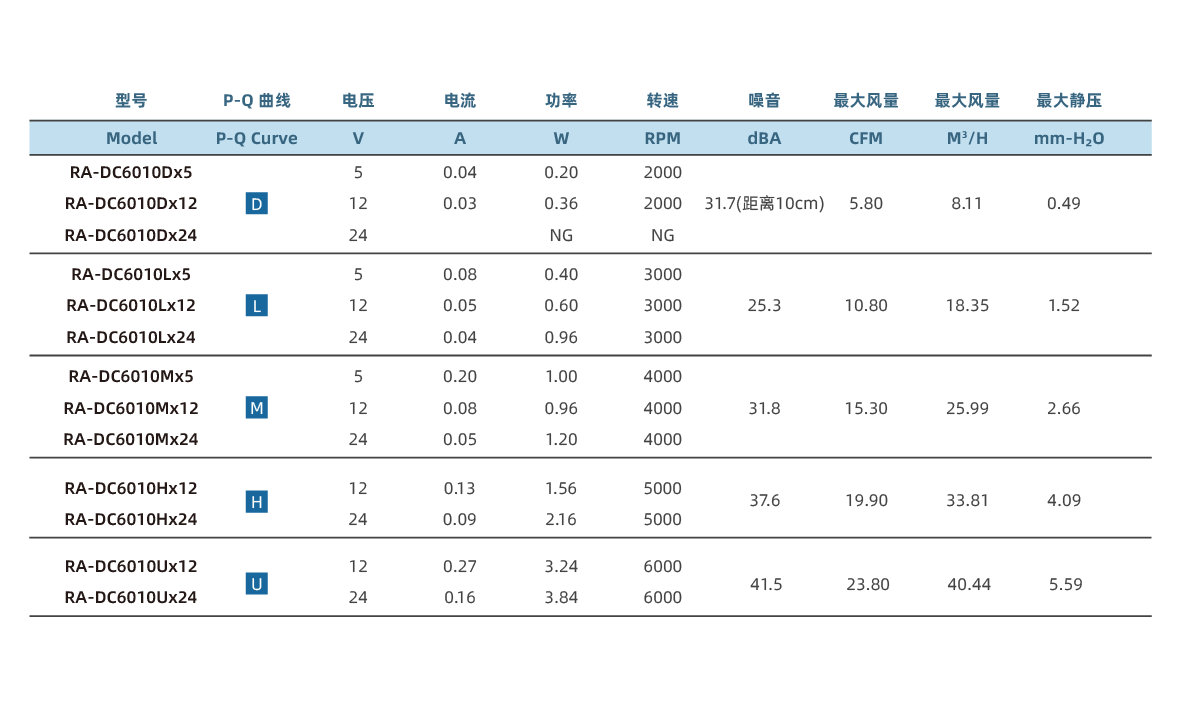Screen dimensions: 1182x709
Task: Click CFM value 5.80
Action: (865, 203)
